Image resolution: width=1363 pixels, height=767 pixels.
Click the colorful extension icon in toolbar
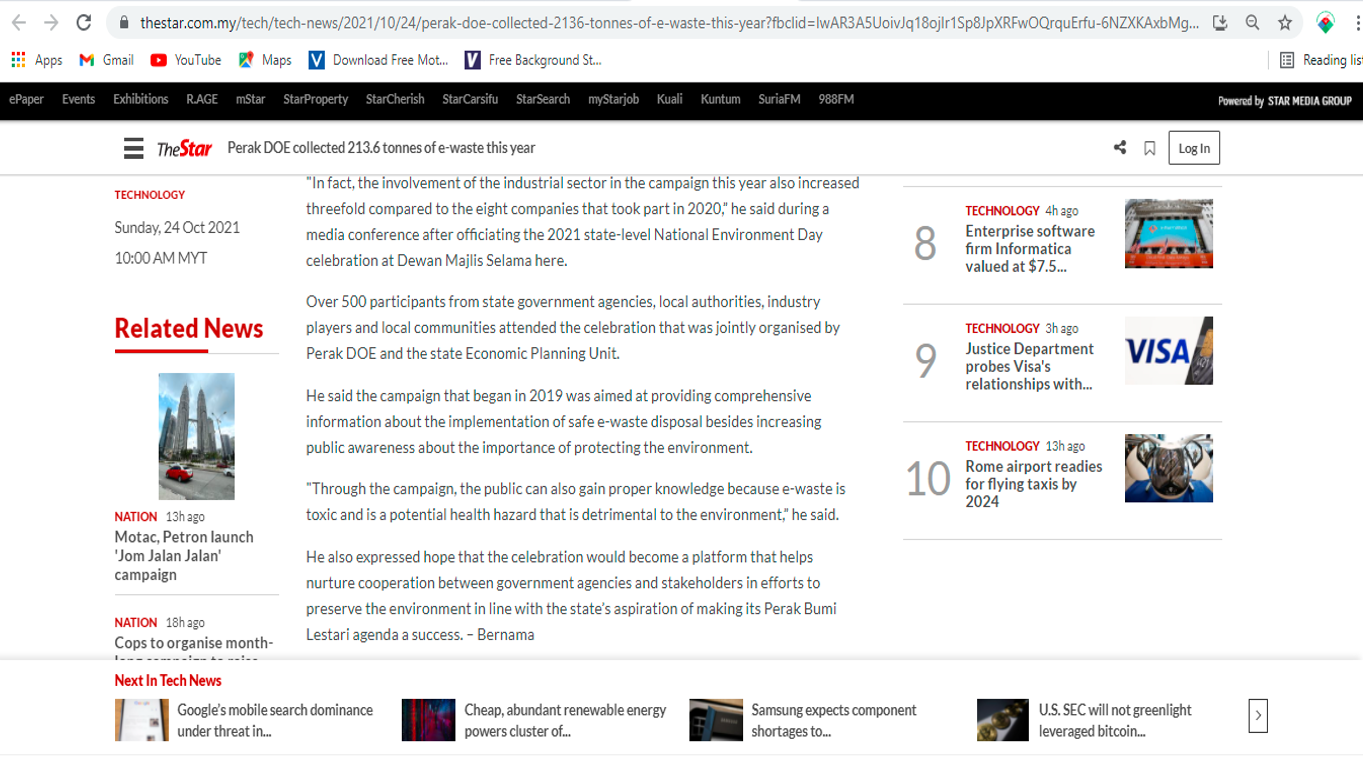(x=1326, y=22)
